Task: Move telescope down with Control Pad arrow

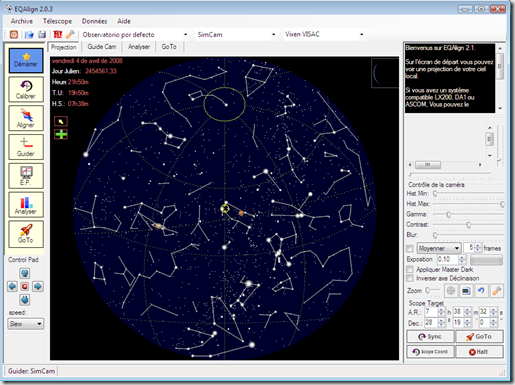Action: pos(25,299)
